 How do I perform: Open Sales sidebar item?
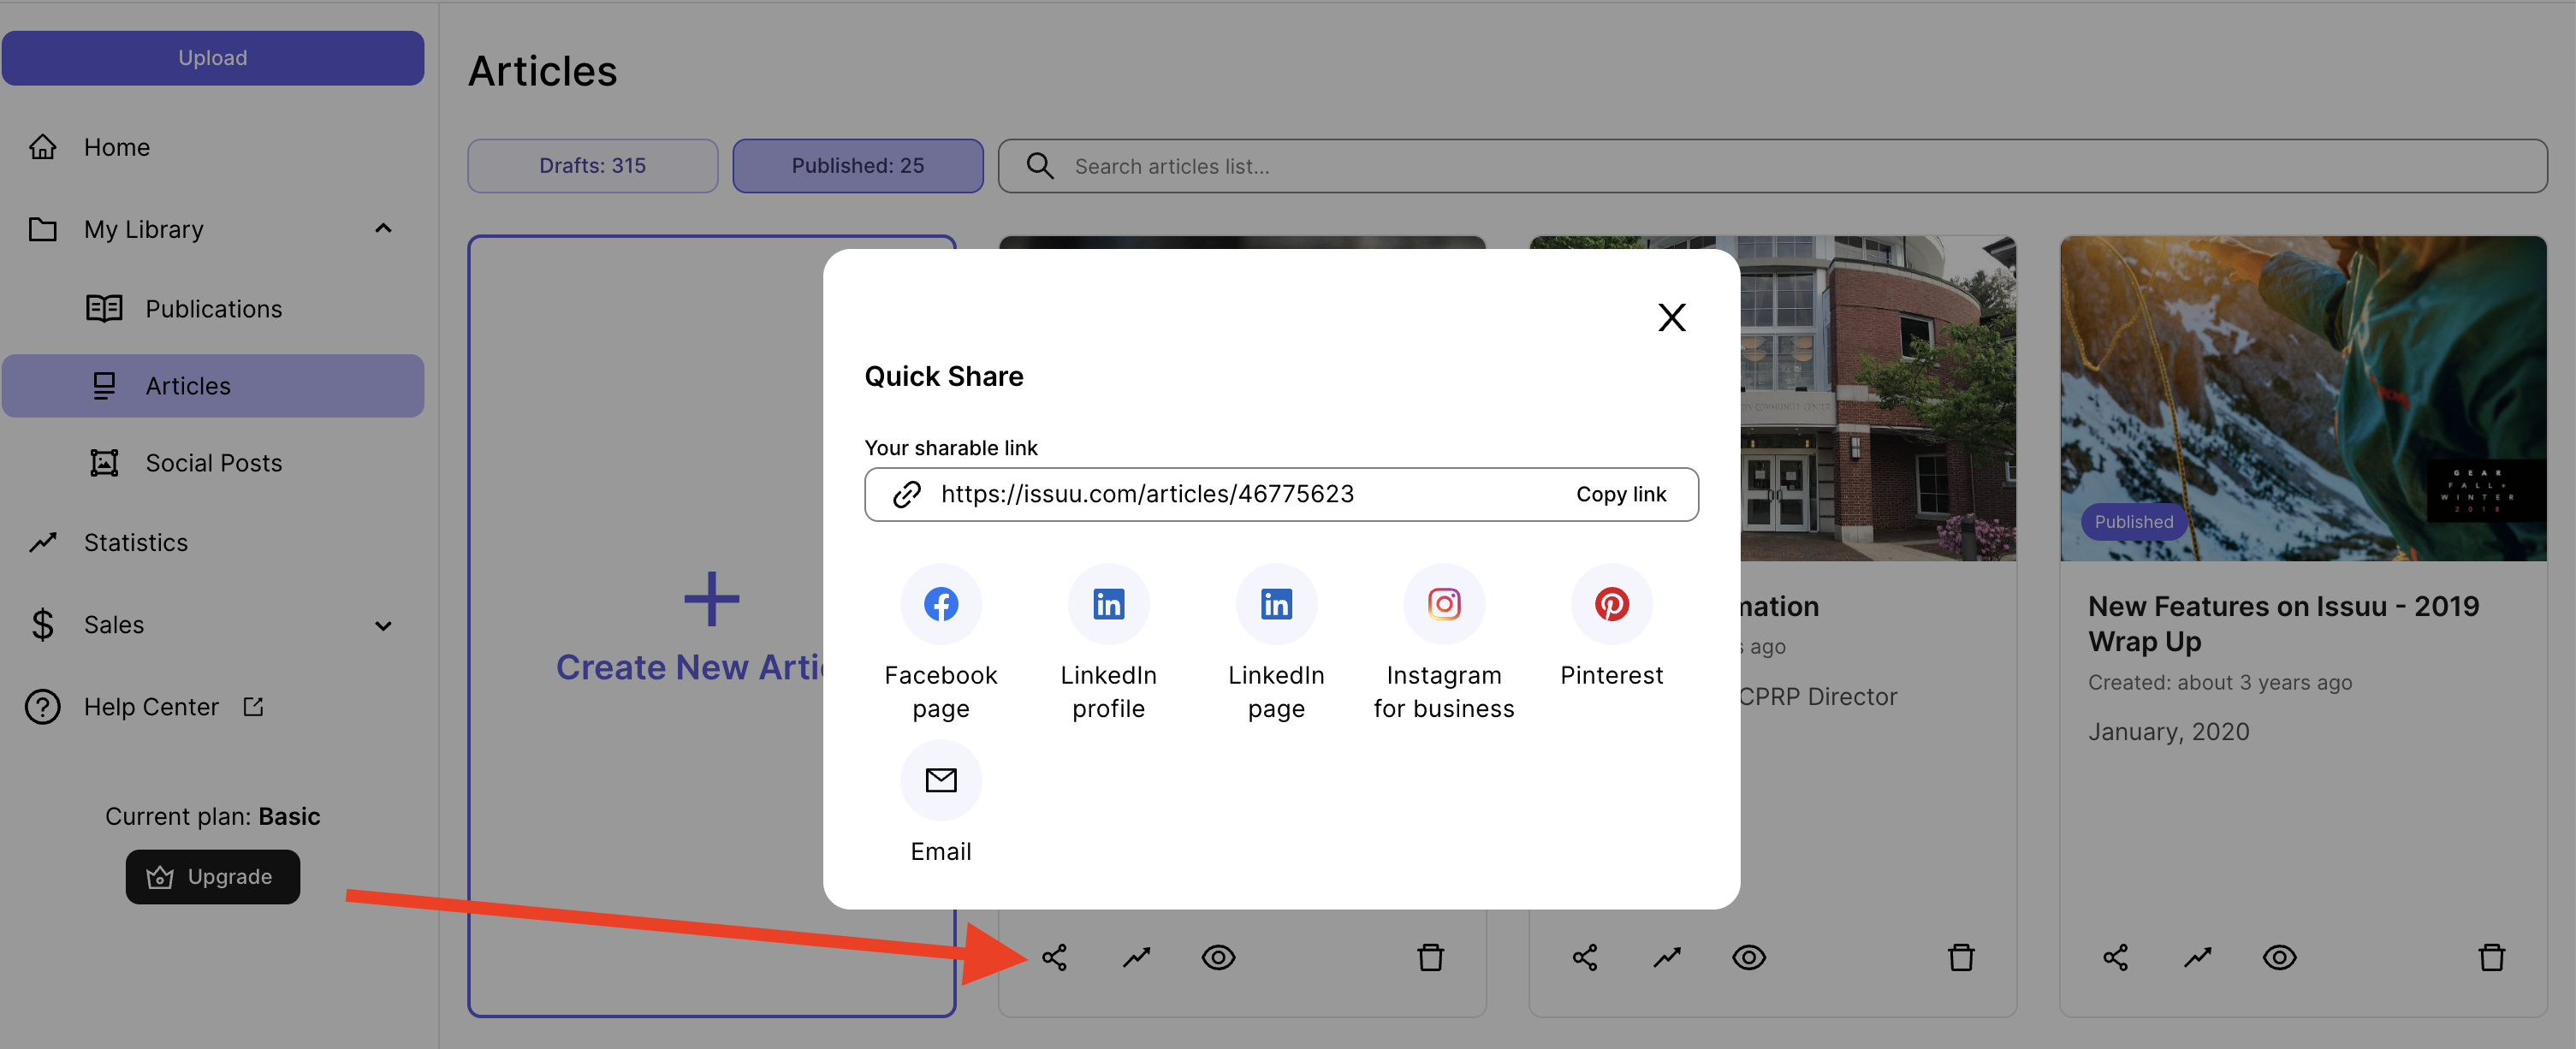pyautogui.click(x=114, y=624)
